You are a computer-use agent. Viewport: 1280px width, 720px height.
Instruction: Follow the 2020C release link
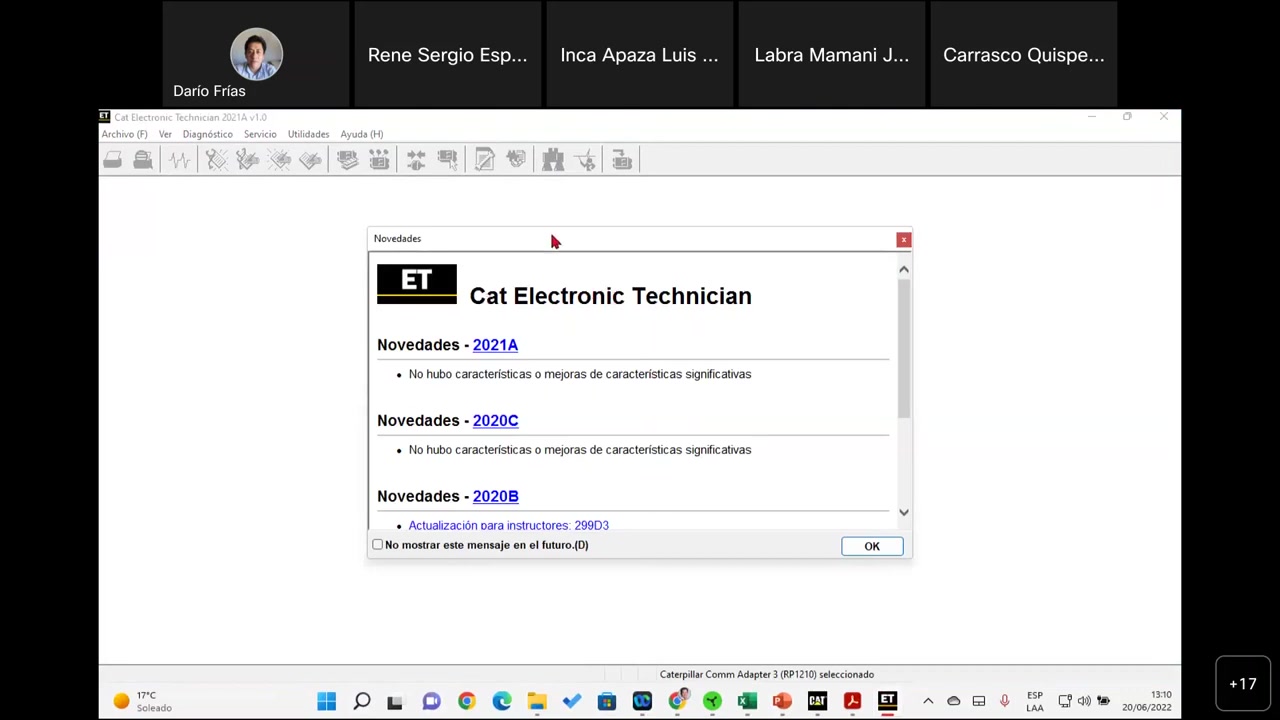point(495,421)
